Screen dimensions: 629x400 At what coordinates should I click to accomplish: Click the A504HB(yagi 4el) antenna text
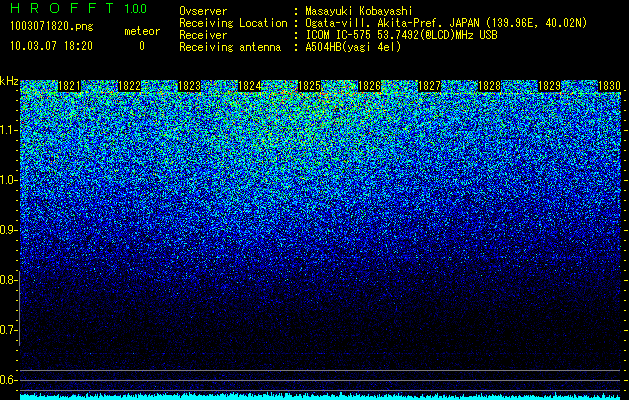click(353, 47)
